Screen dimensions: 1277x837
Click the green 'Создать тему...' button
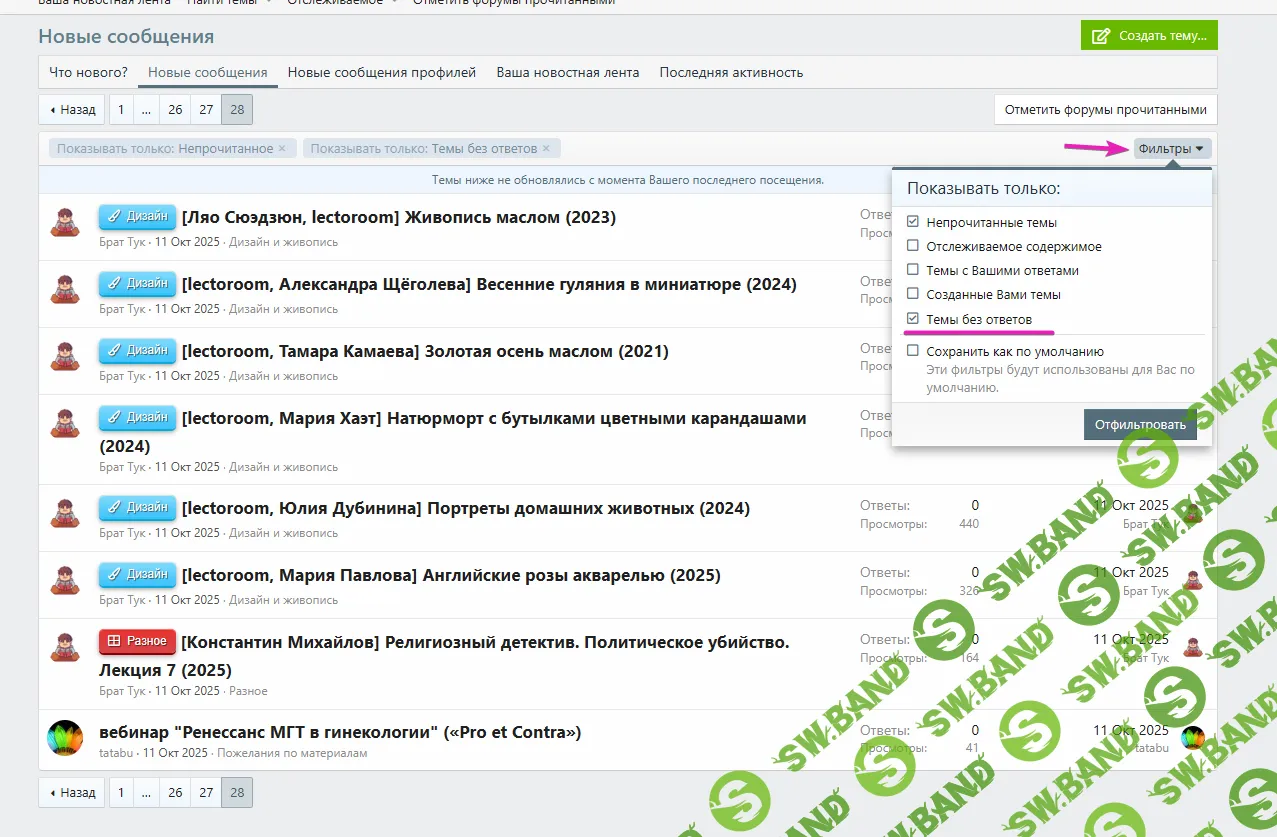[1149, 36]
